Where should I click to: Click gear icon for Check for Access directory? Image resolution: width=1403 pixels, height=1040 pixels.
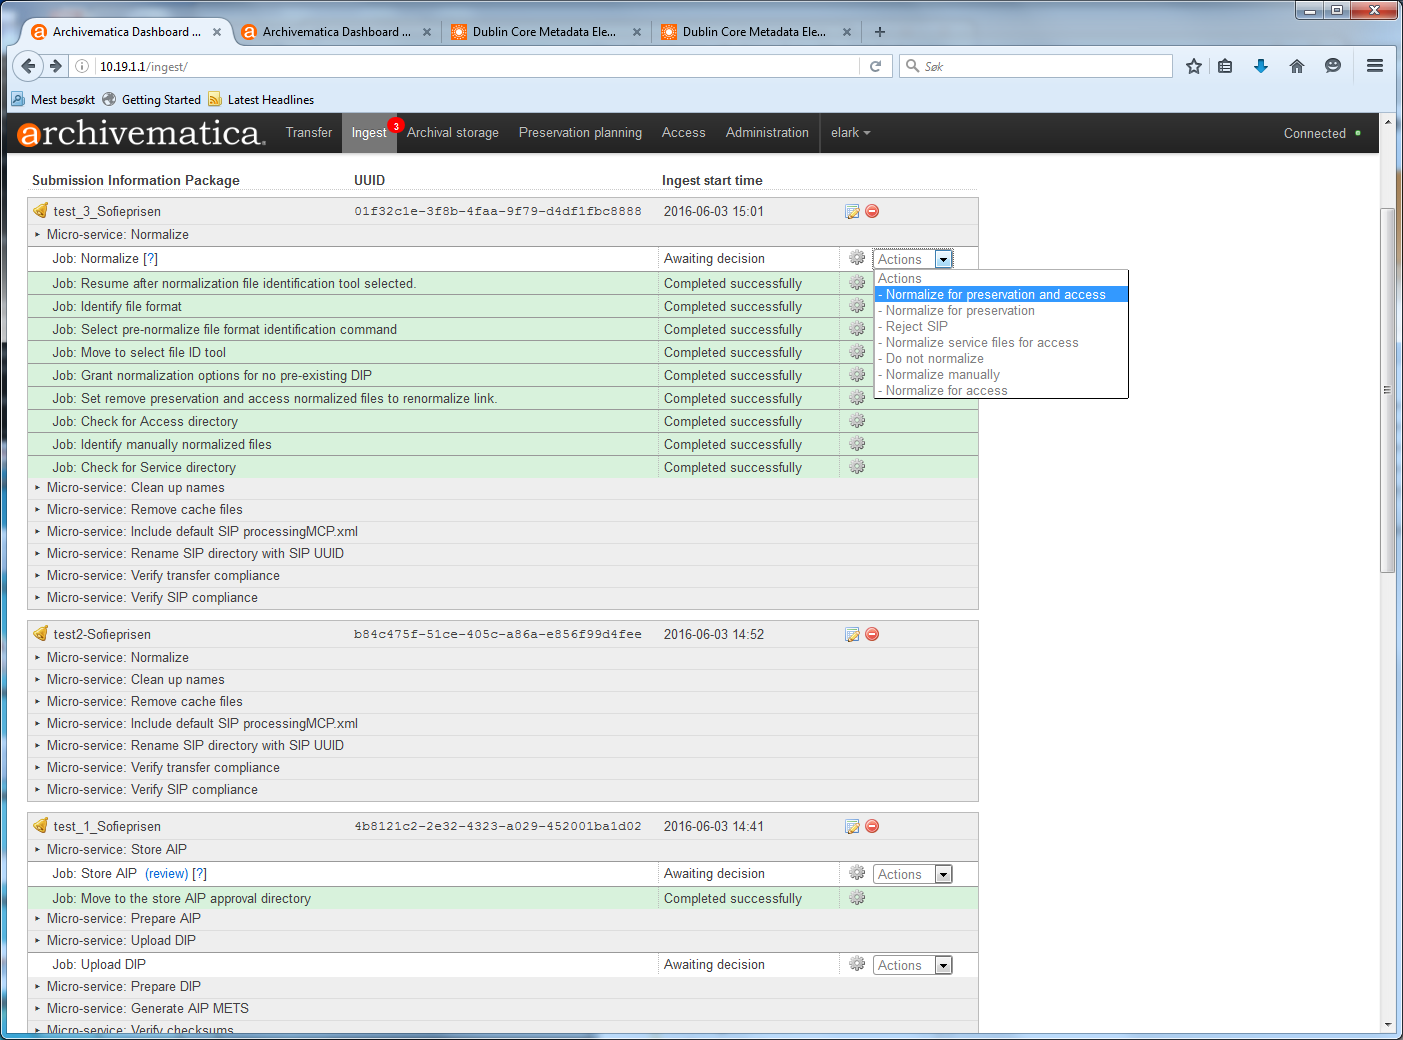tap(857, 421)
